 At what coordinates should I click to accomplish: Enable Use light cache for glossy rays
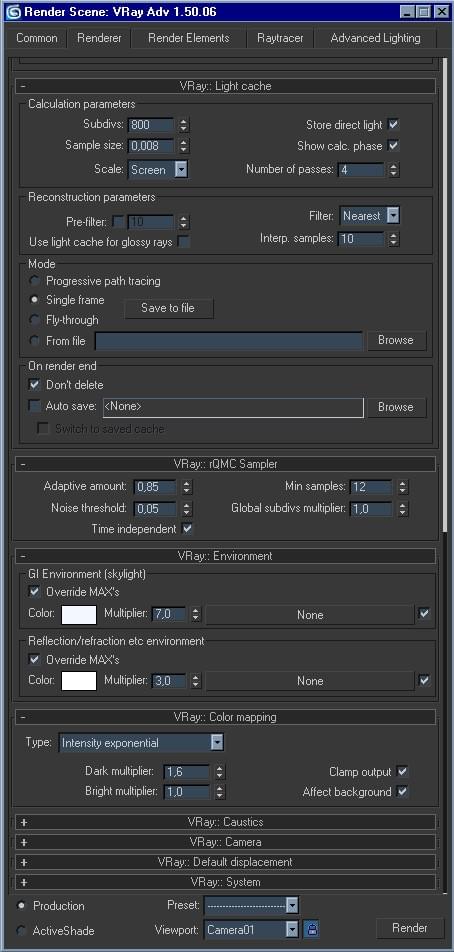[183, 242]
